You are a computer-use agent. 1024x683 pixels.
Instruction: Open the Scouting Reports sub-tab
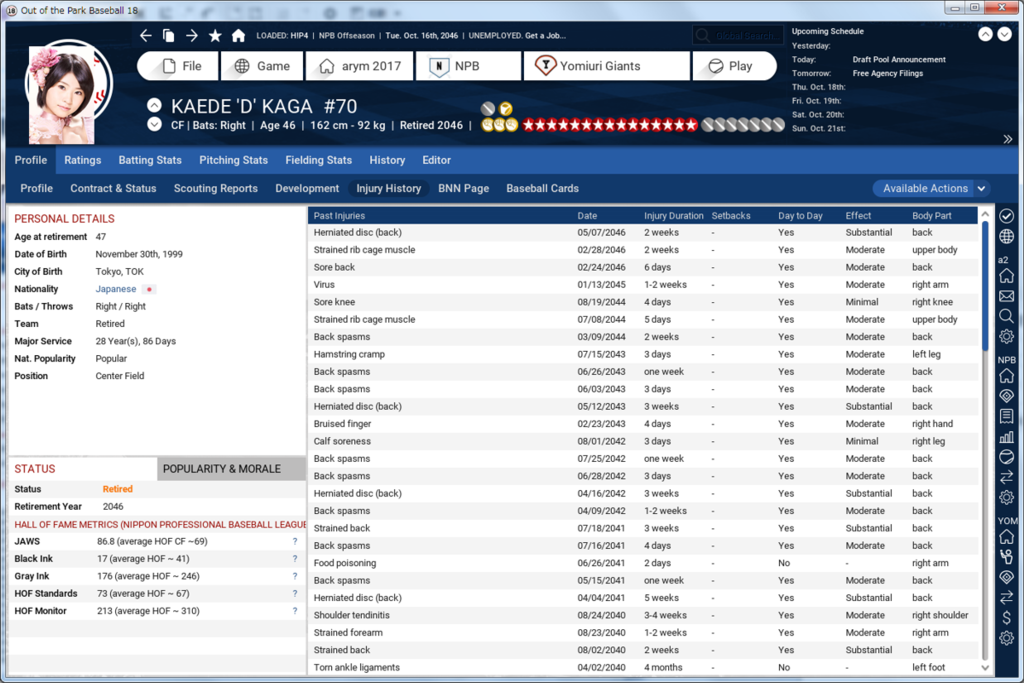click(x=216, y=188)
